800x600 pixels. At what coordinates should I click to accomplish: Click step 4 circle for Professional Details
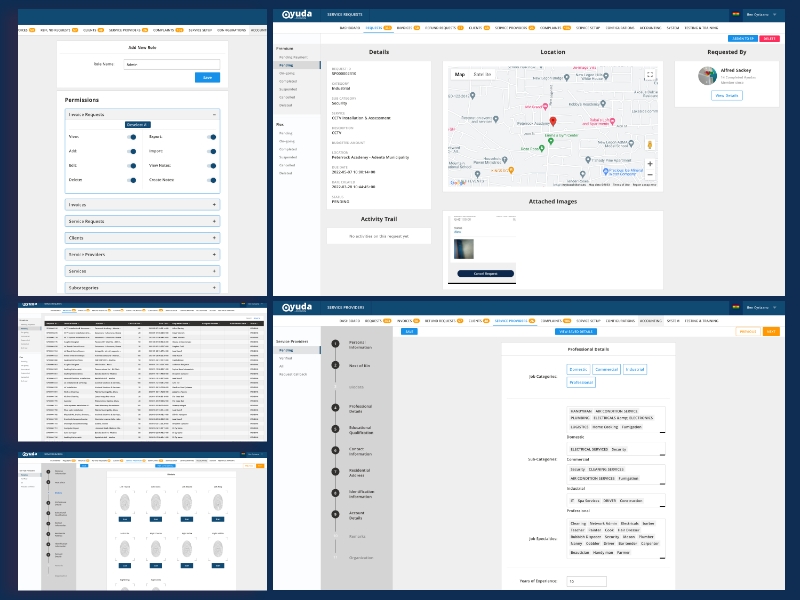coord(334,408)
